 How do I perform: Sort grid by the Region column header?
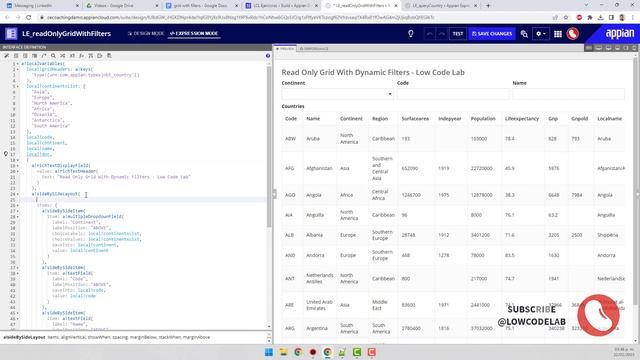[x=380, y=118]
